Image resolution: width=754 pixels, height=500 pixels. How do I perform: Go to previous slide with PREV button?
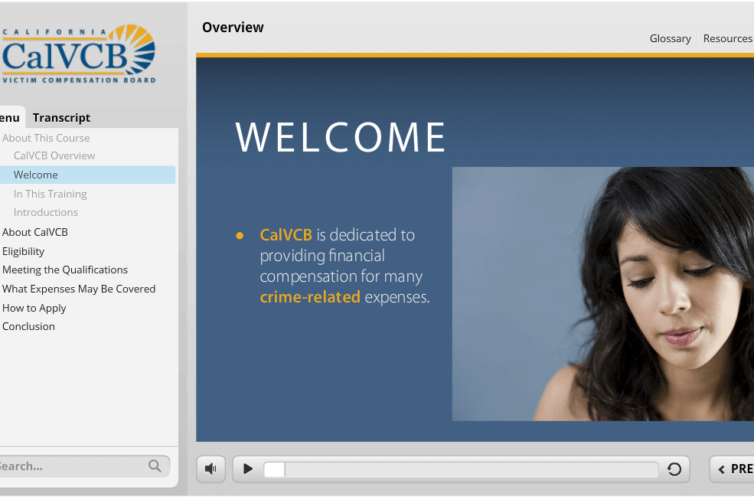(732, 469)
